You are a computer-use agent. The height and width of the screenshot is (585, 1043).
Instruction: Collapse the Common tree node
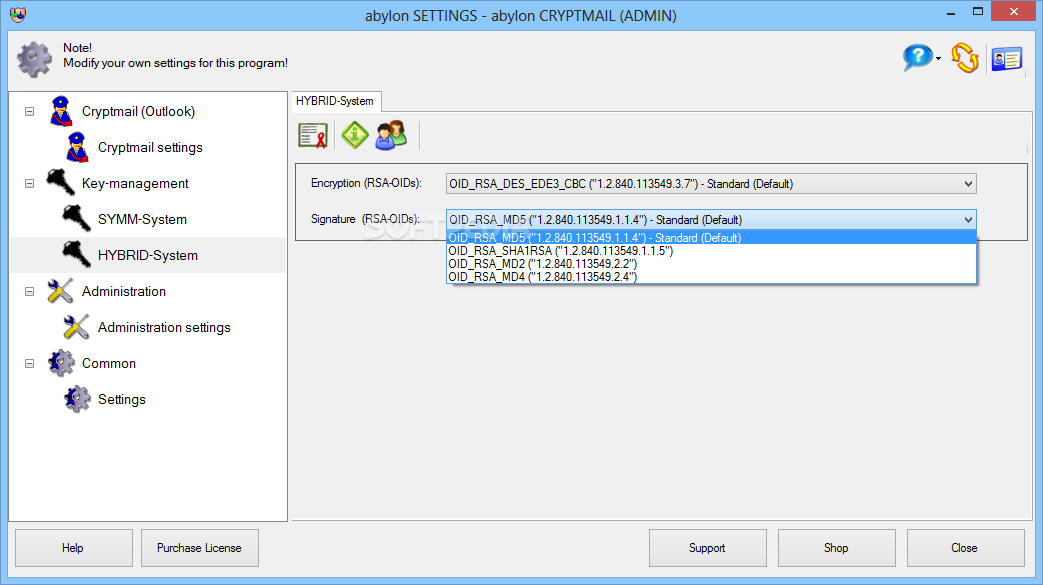(x=29, y=363)
